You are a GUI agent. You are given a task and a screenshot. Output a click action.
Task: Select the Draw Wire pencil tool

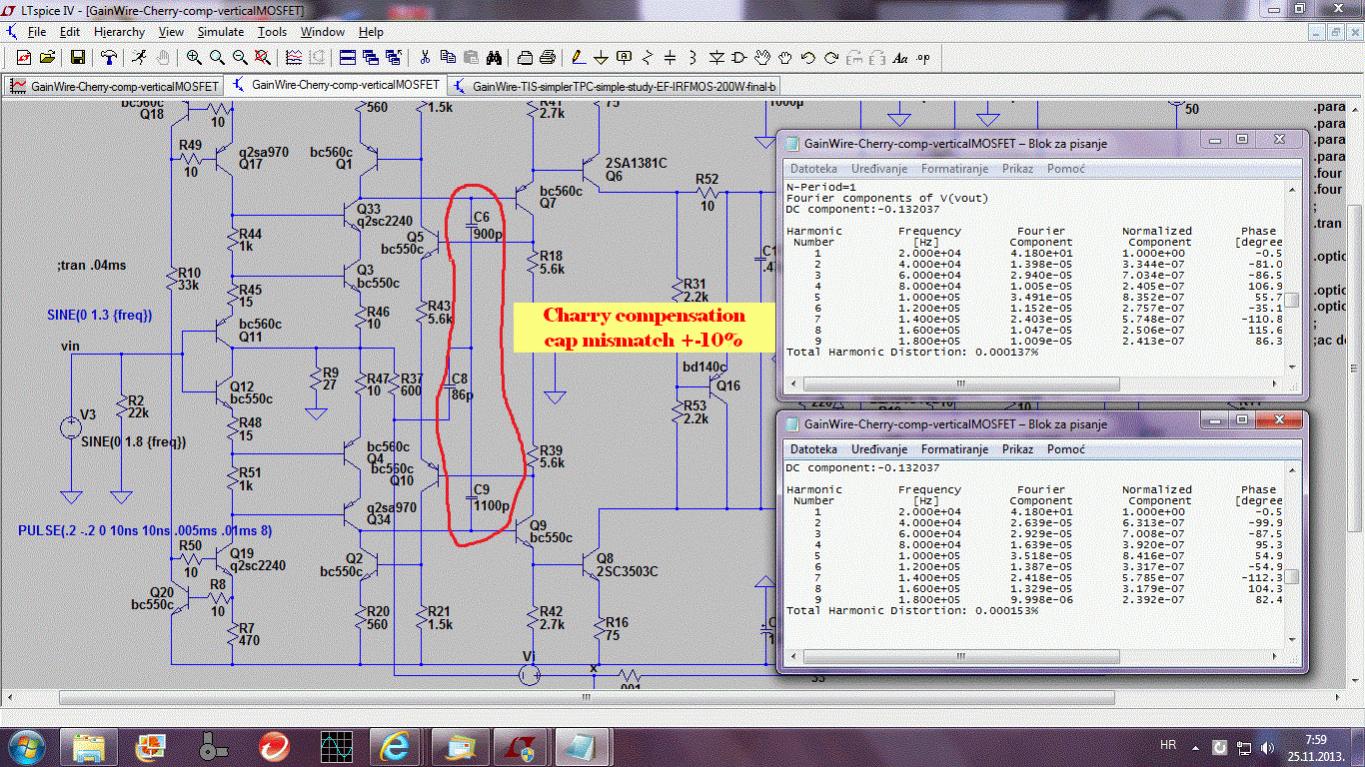click(578, 58)
